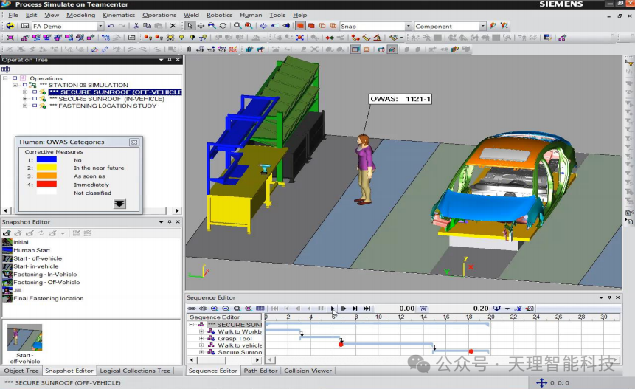The height and width of the screenshot is (389, 635).
Task: Click the Operation Tree filter icon
Action: coord(6,69)
